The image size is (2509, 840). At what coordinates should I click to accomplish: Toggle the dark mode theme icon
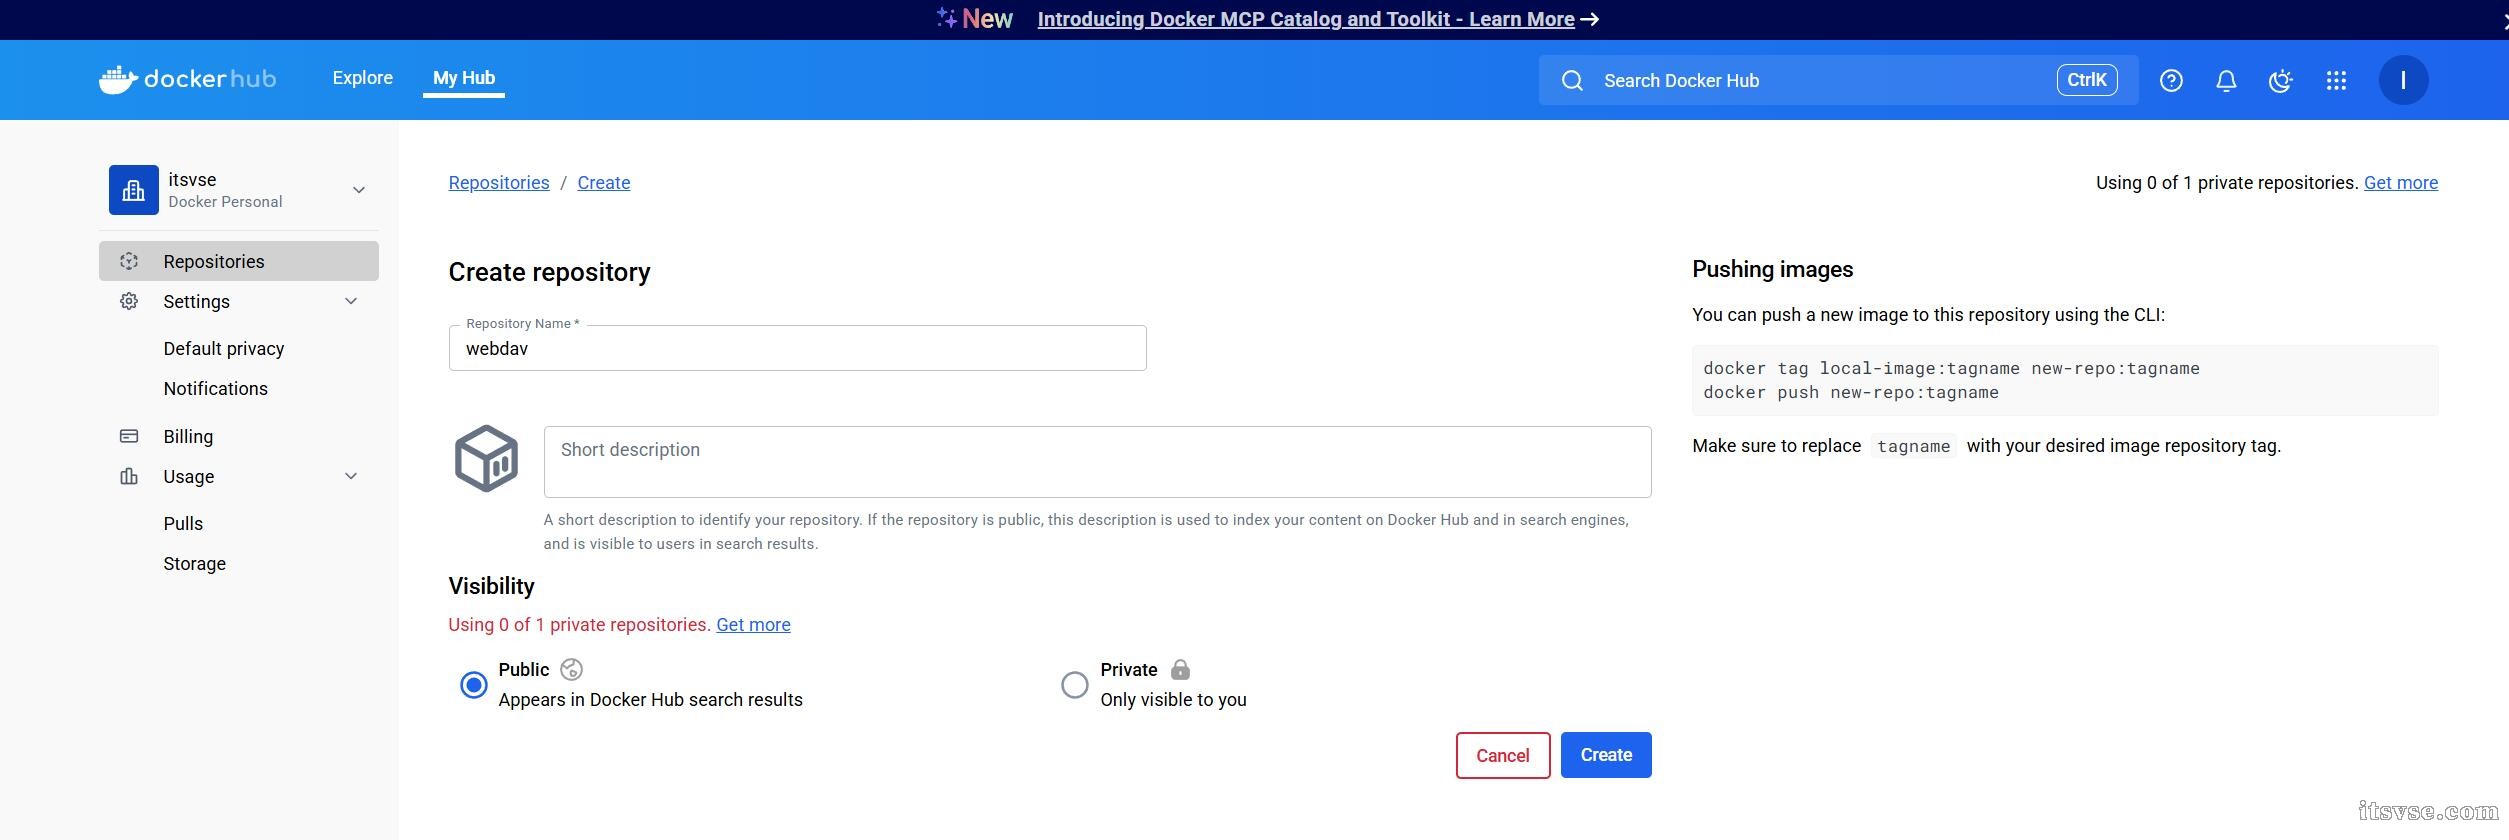(x=2280, y=80)
